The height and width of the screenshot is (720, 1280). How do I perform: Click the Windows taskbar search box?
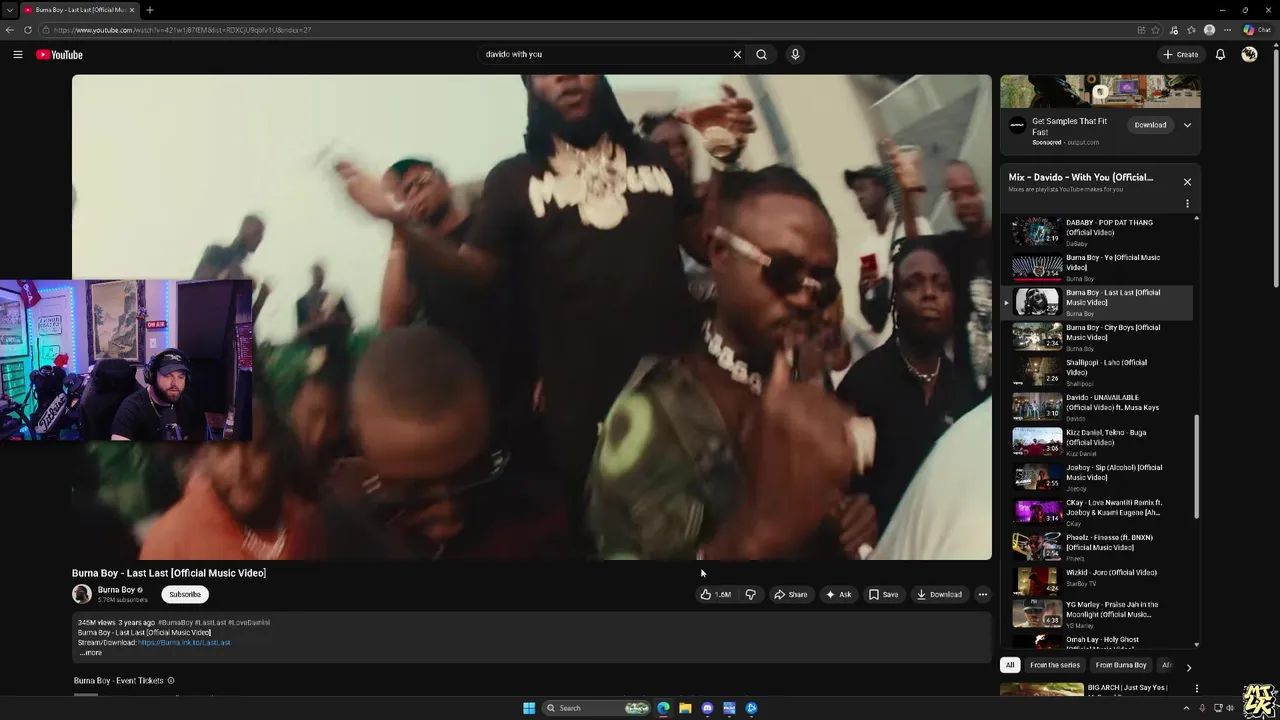tap(597, 708)
